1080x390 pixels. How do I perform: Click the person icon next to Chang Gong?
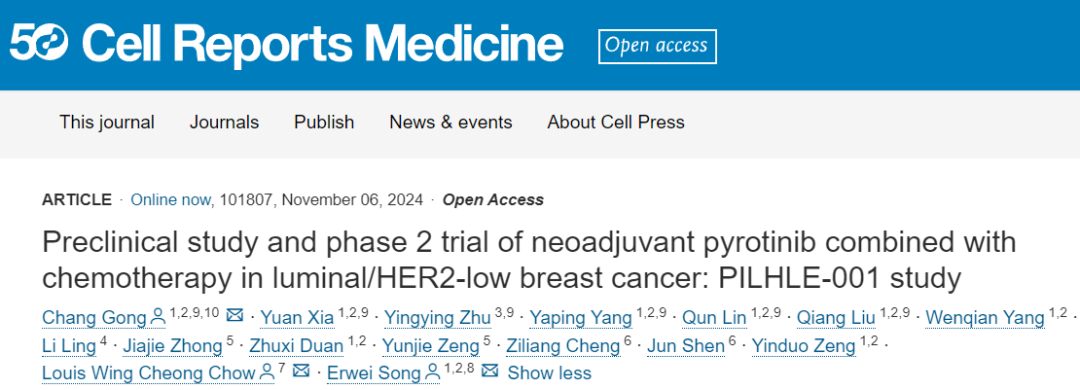[x=158, y=317]
